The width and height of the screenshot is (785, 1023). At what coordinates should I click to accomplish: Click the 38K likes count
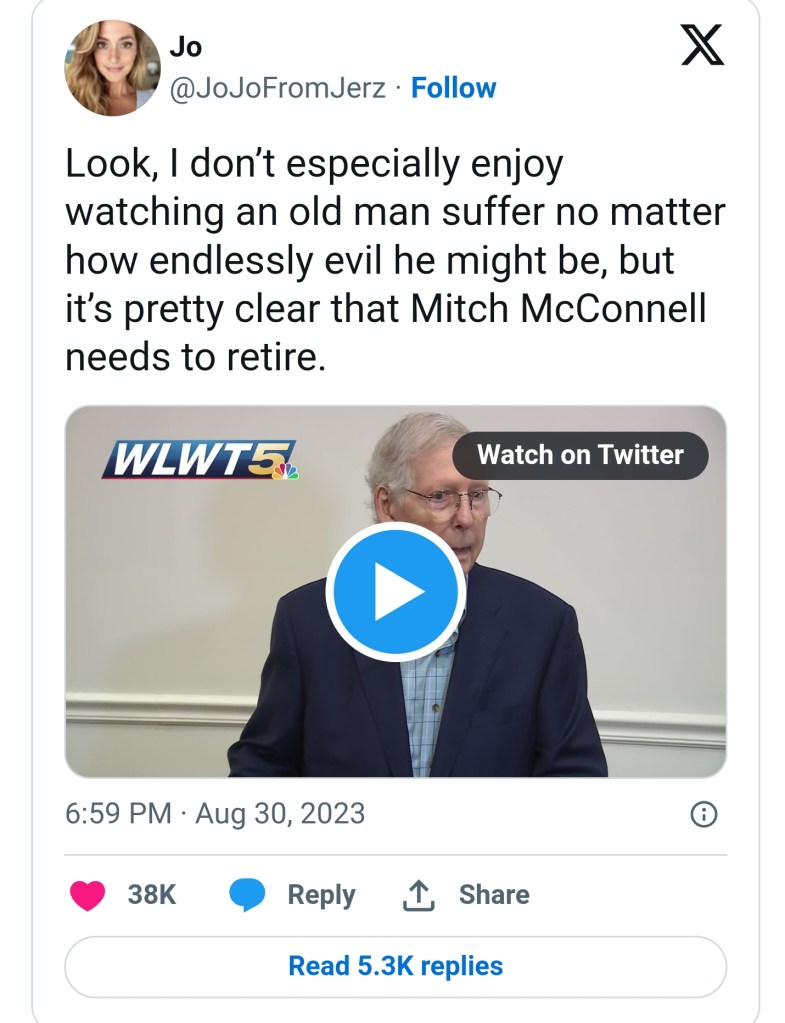(x=152, y=894)
